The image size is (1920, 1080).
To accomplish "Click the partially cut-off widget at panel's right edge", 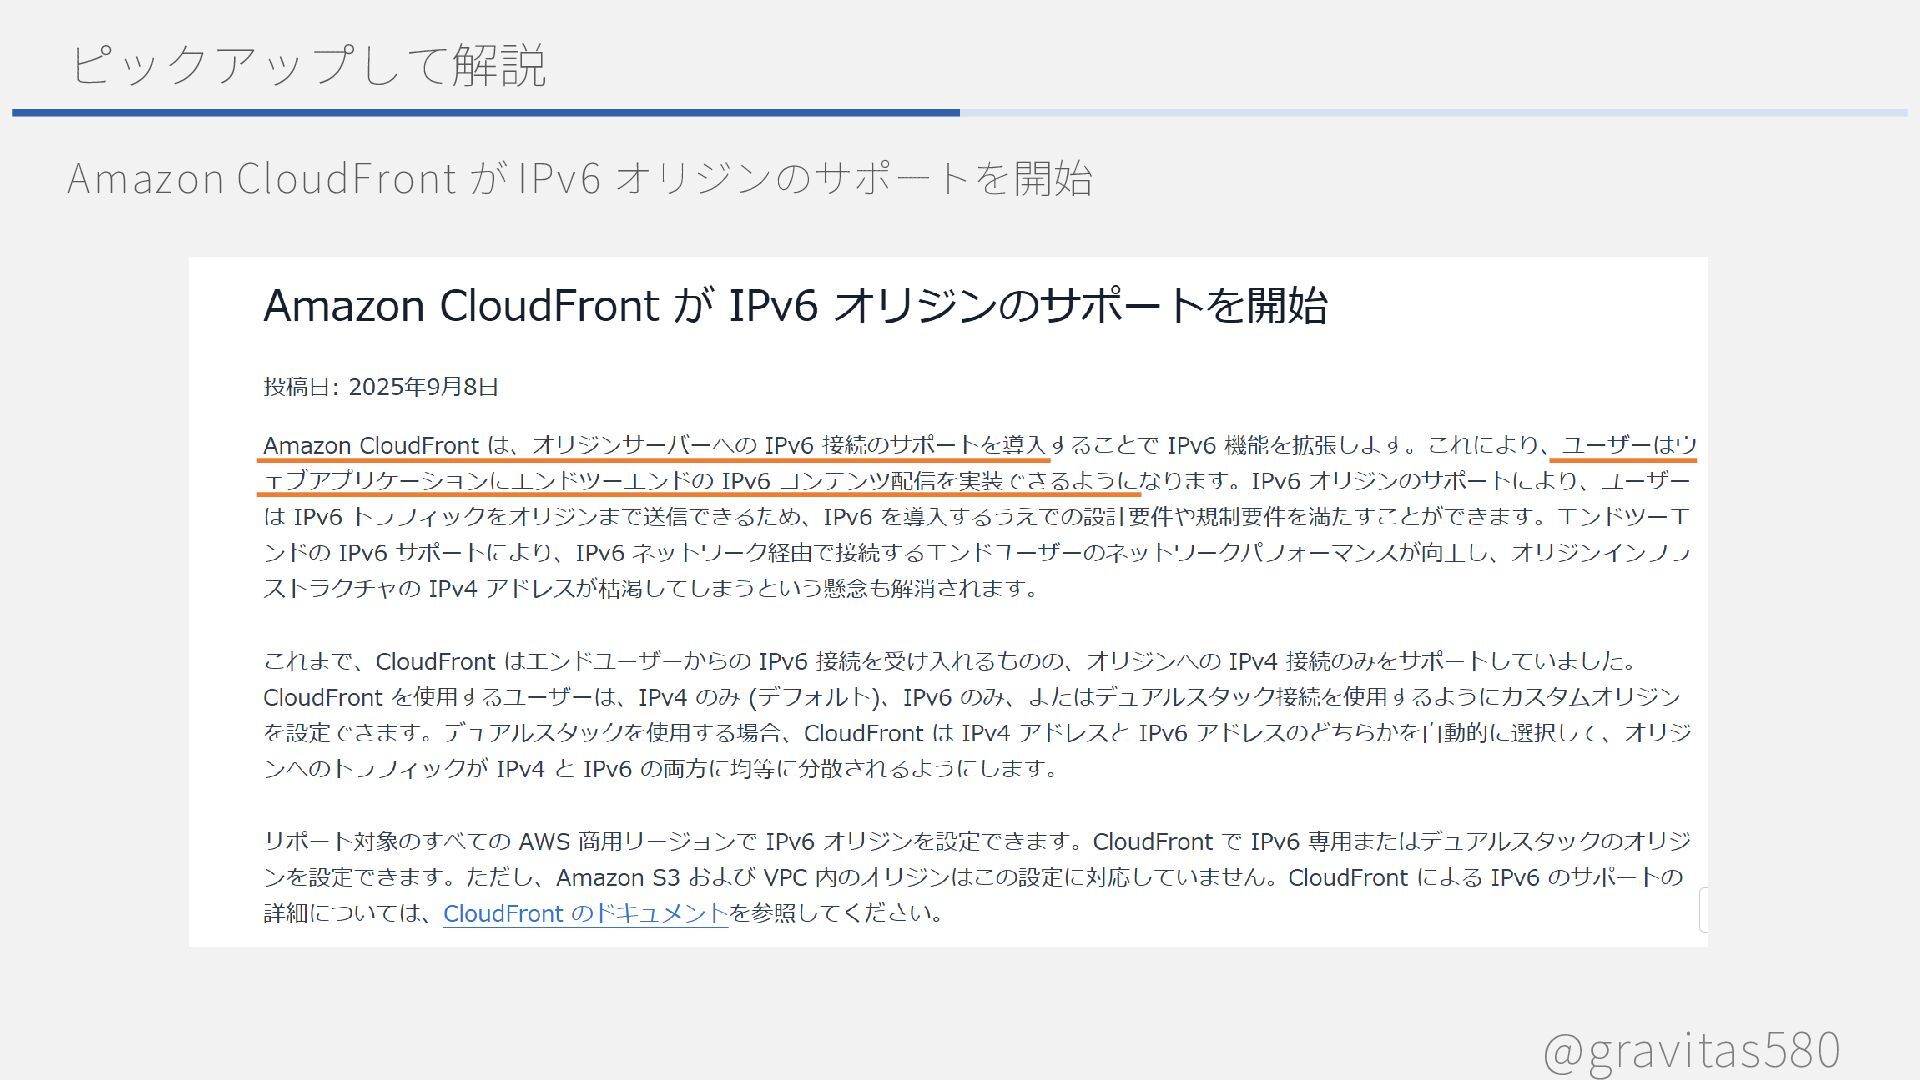I will tap(1703, 910).
